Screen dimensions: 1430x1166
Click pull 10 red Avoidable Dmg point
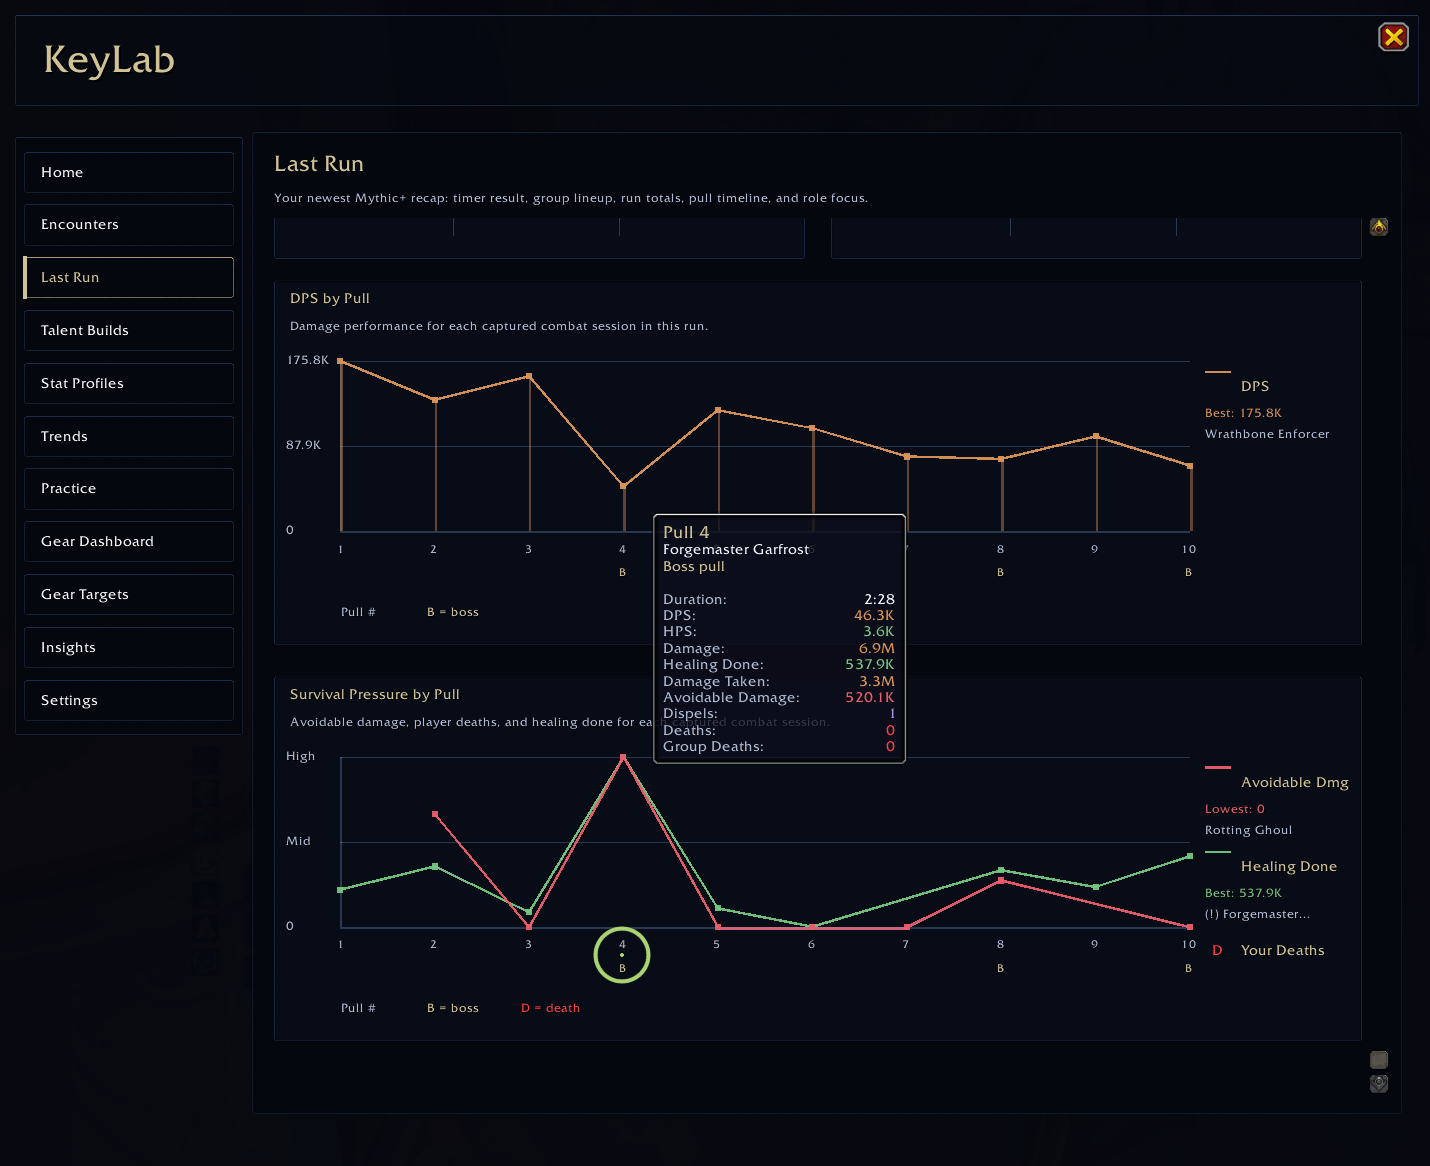pyautogui.click(x=1190, y=927)
